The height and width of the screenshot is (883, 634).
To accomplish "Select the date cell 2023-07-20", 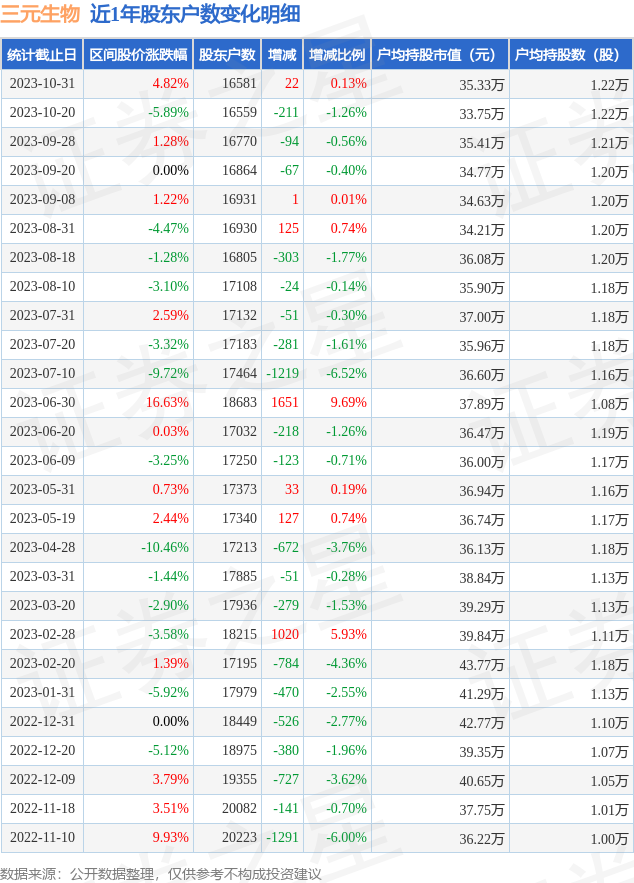I will (x=42, y=345).
